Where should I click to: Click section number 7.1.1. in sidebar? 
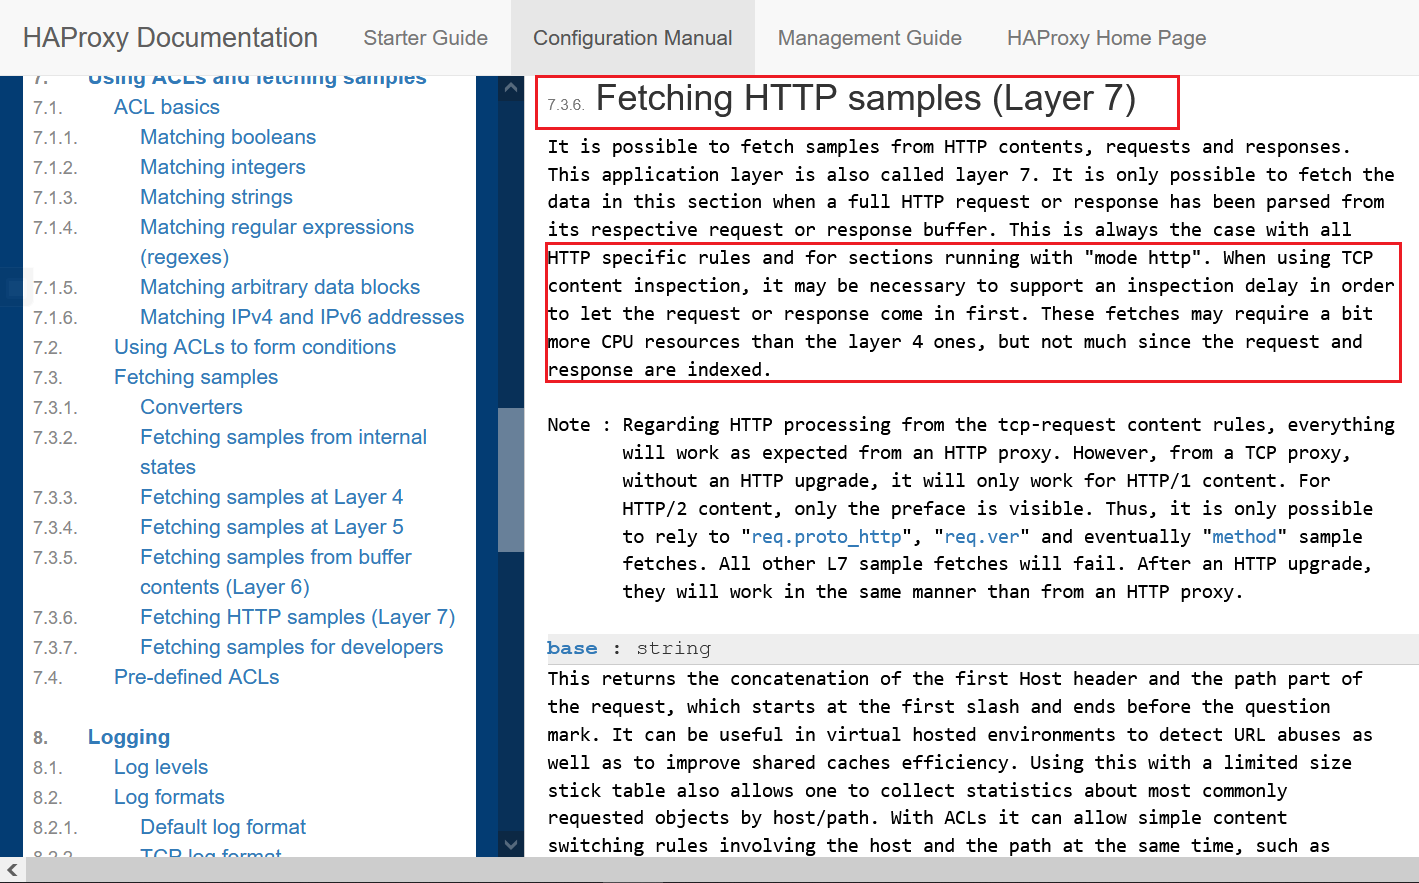(55, 138)
